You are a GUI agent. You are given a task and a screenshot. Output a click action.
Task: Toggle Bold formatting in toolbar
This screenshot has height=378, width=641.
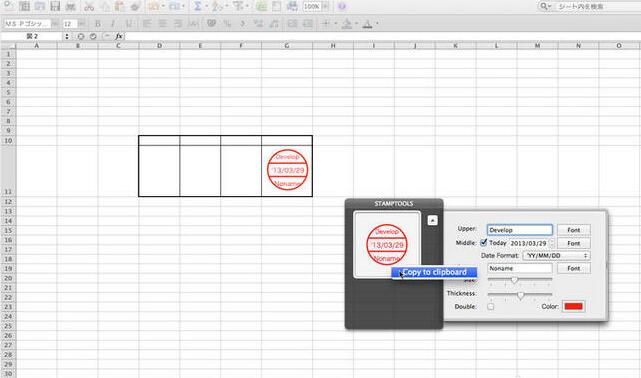click(x=98, y=24)
